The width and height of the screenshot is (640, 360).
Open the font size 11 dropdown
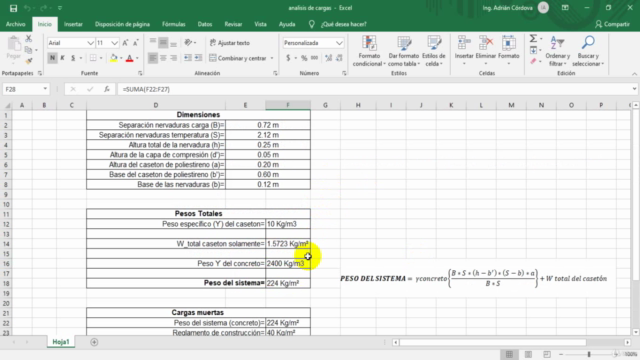click(x=114, y=43)
